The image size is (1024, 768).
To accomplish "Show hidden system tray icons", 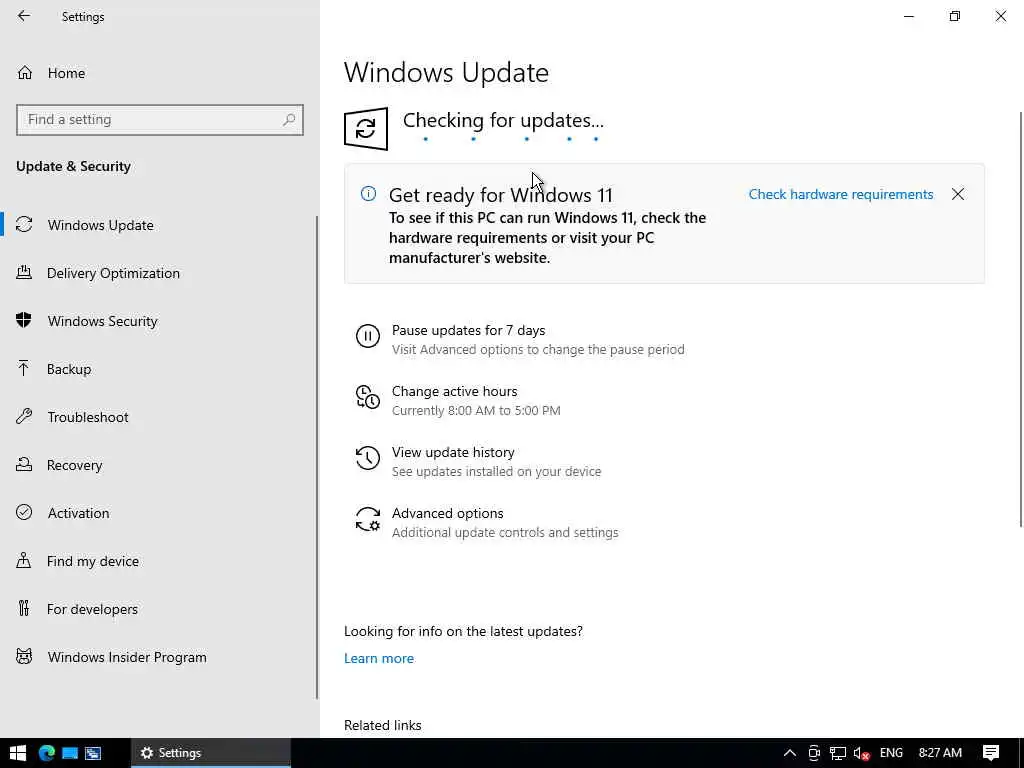I will [790, 753].
